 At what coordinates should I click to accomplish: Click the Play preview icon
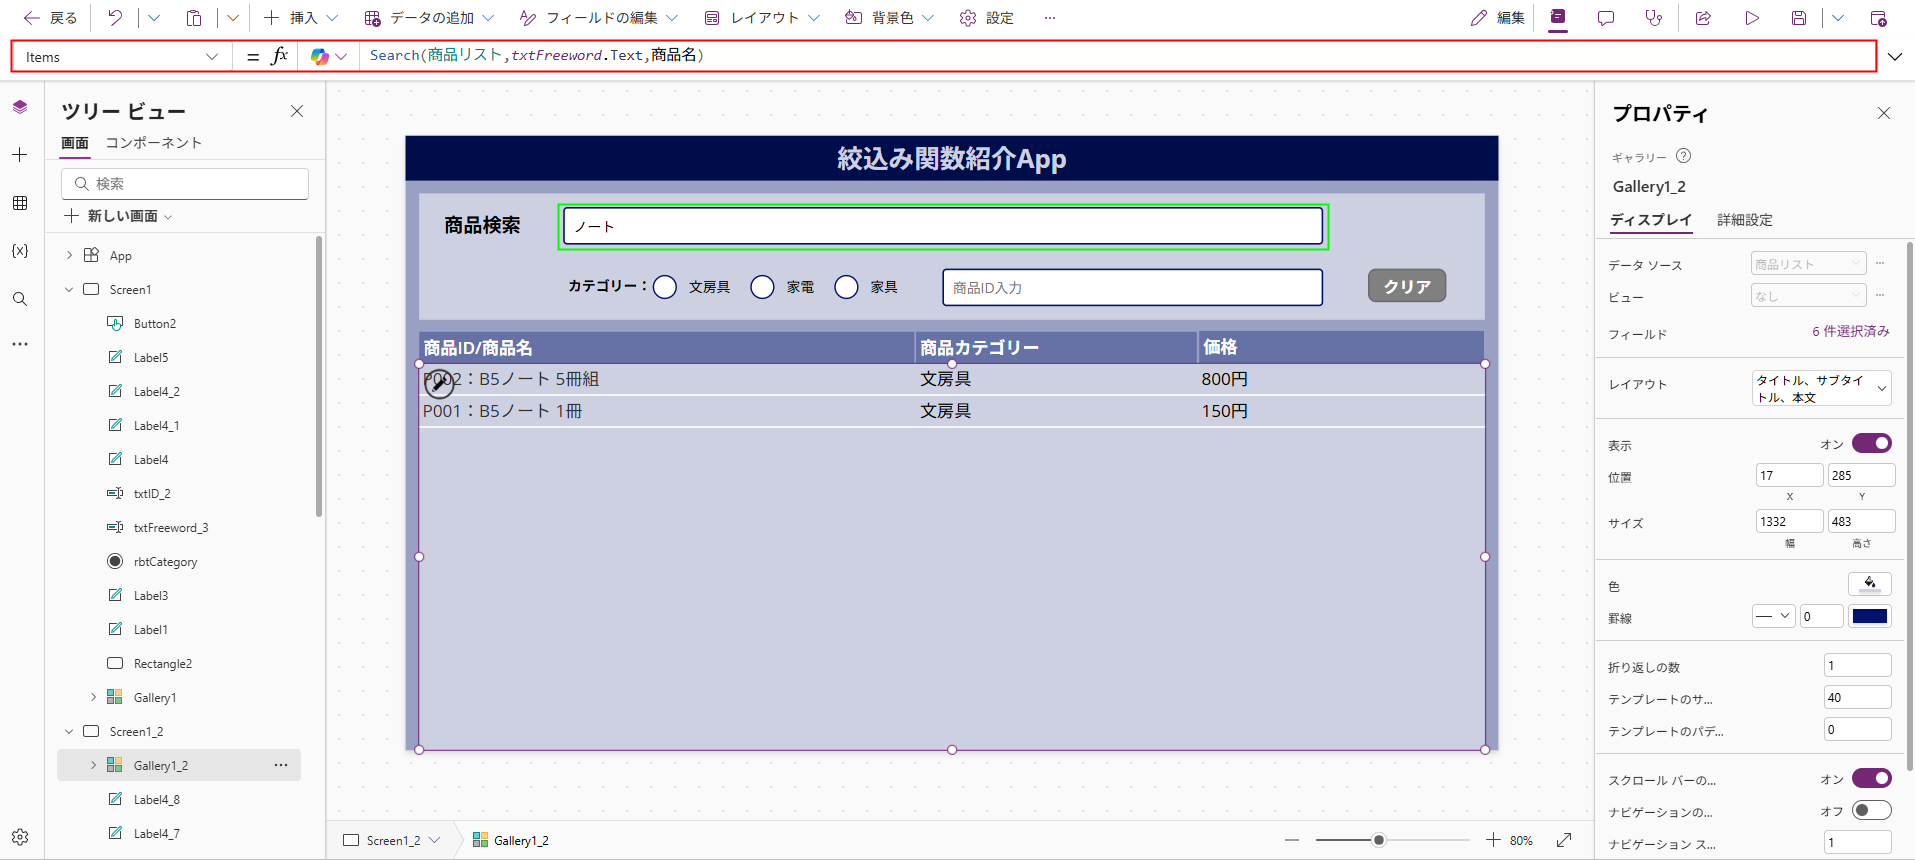pos(1752,18)
